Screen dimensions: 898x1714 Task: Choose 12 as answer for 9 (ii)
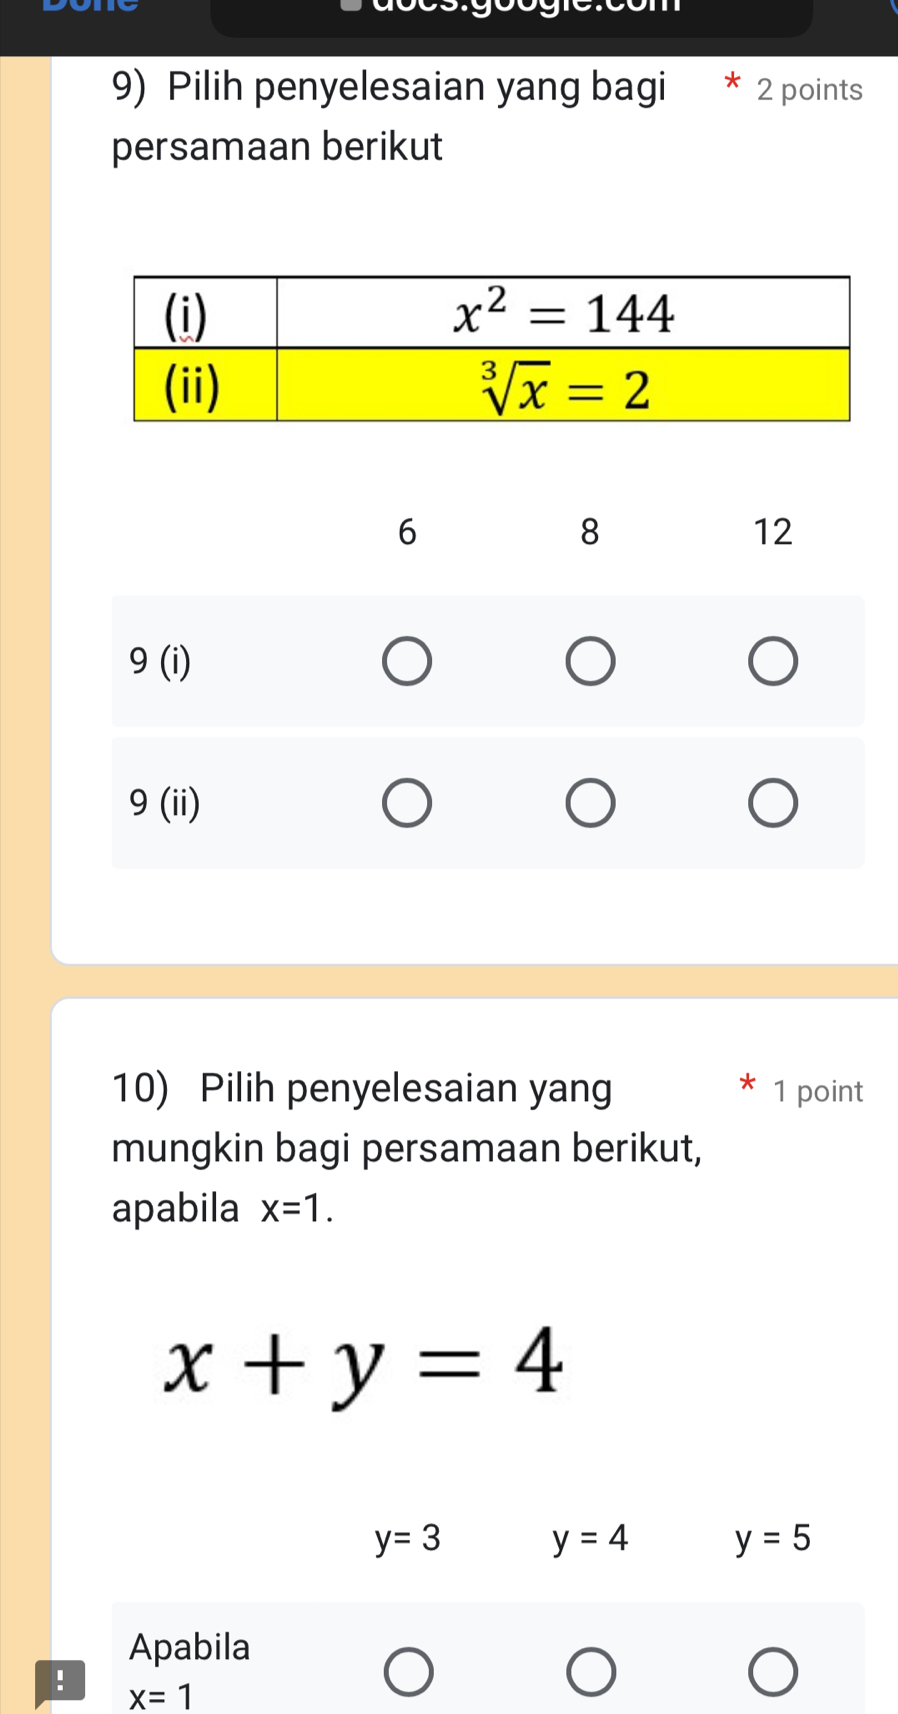(773, 804)
